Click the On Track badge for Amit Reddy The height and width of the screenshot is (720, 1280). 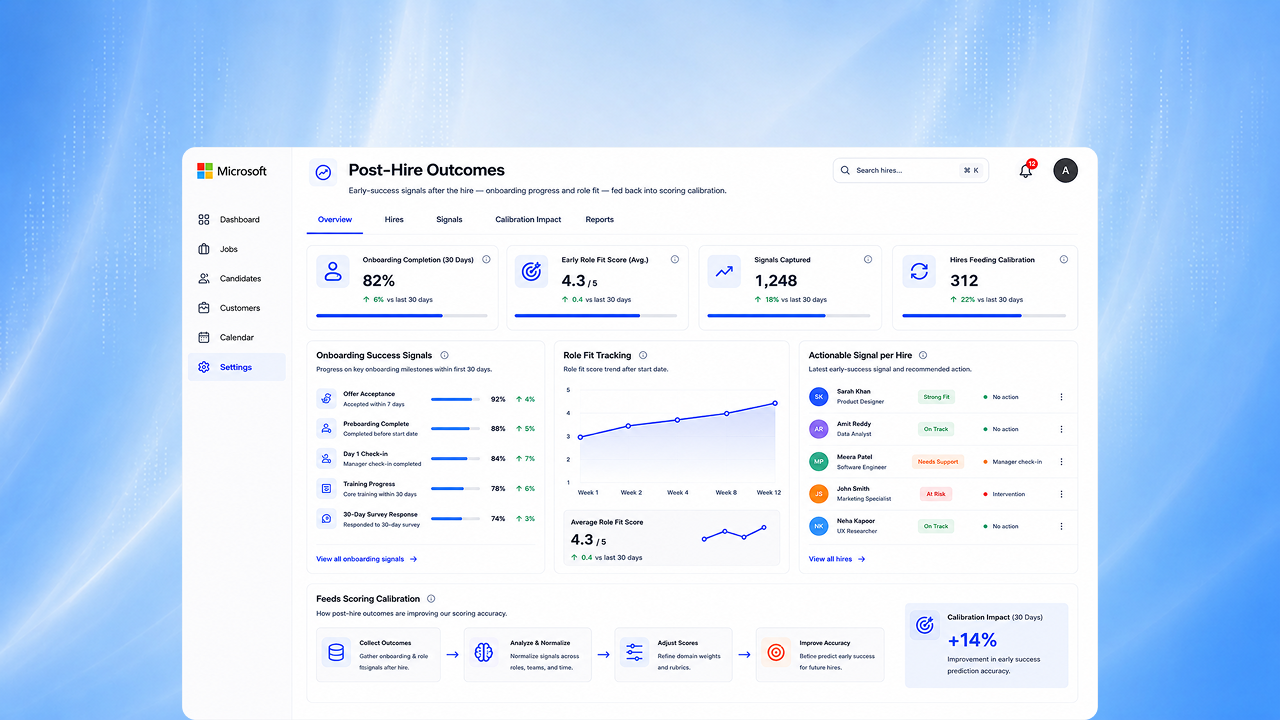936,429
